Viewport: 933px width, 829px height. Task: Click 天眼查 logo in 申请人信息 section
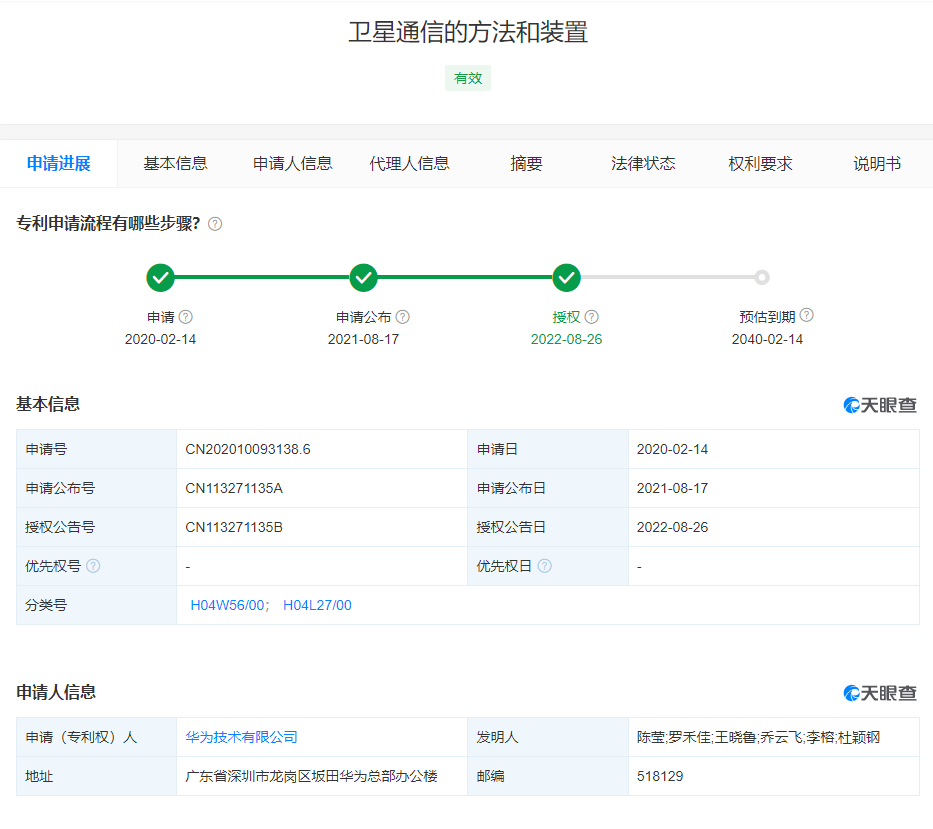(880, 693)
